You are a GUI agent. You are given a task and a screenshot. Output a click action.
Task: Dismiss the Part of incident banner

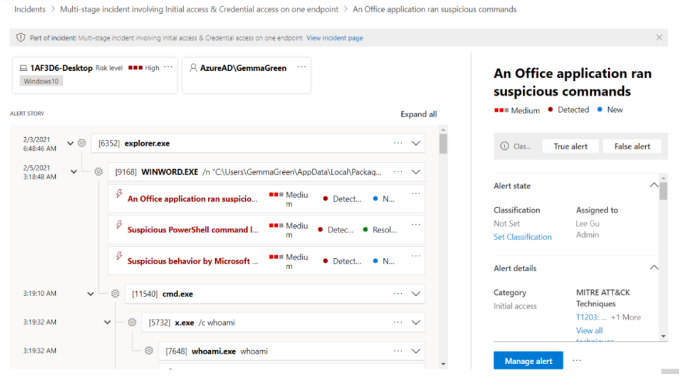coord(659,38)
